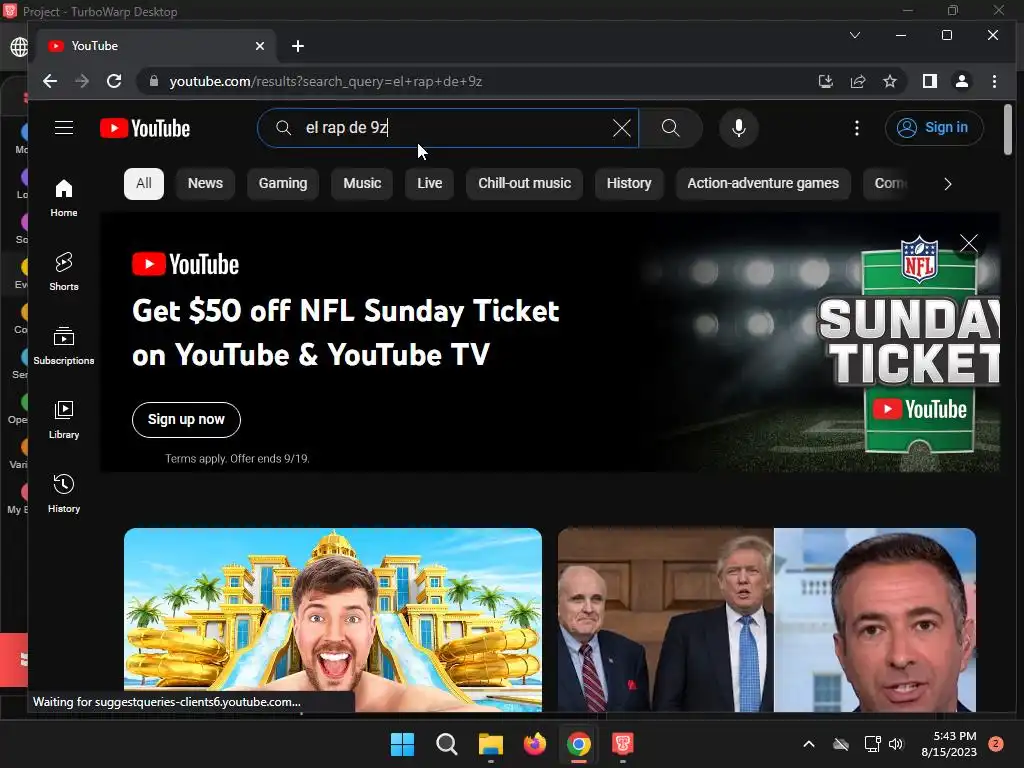The image size is (1024, 768).
Task: Open the Chrome profile avatar
Action: [961, 81]
